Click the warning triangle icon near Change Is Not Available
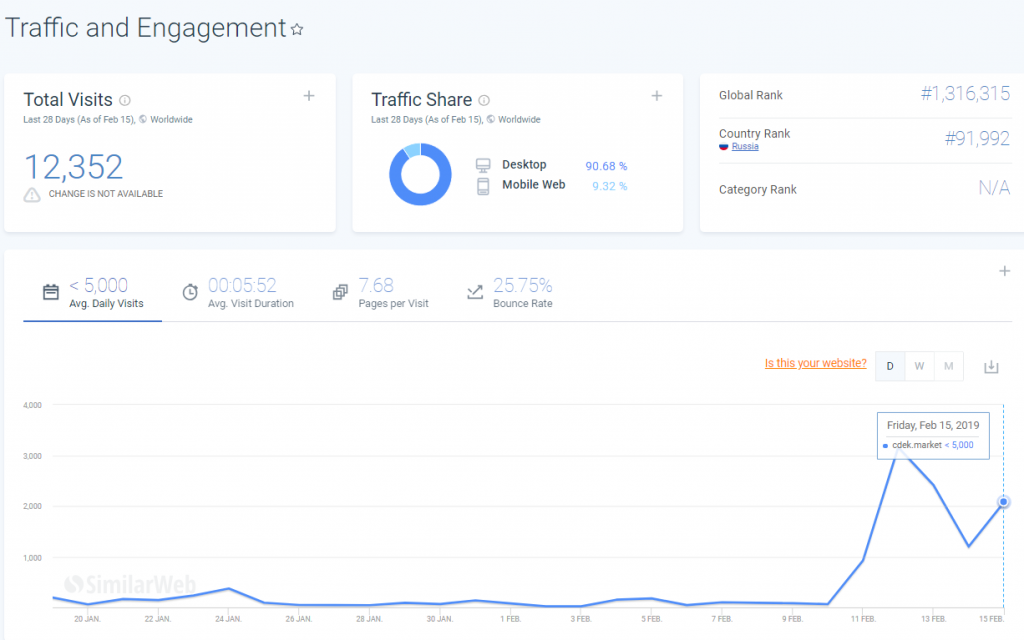Image resolution: width=1024 pixels, height=640 pixels. click(33, 194)
